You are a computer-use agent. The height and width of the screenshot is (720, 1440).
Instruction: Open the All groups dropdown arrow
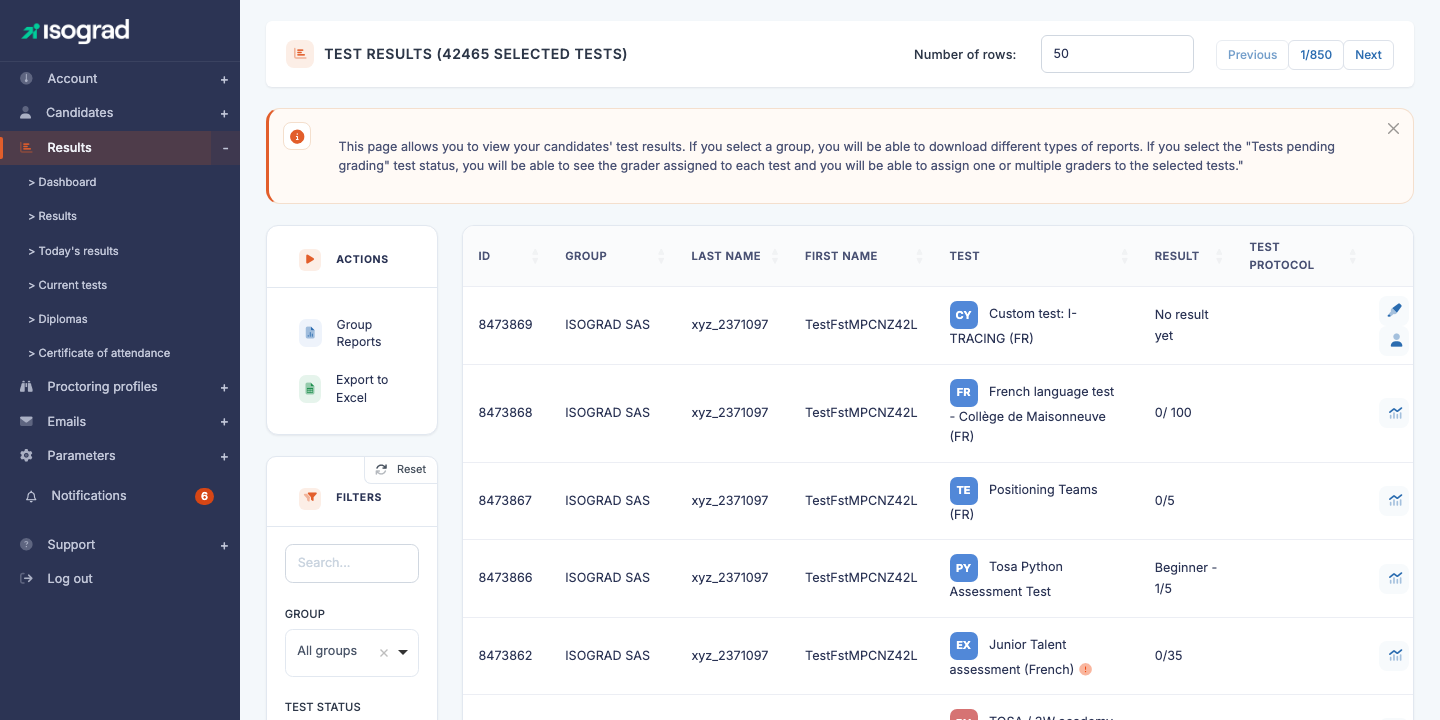(x=404, y=653)
